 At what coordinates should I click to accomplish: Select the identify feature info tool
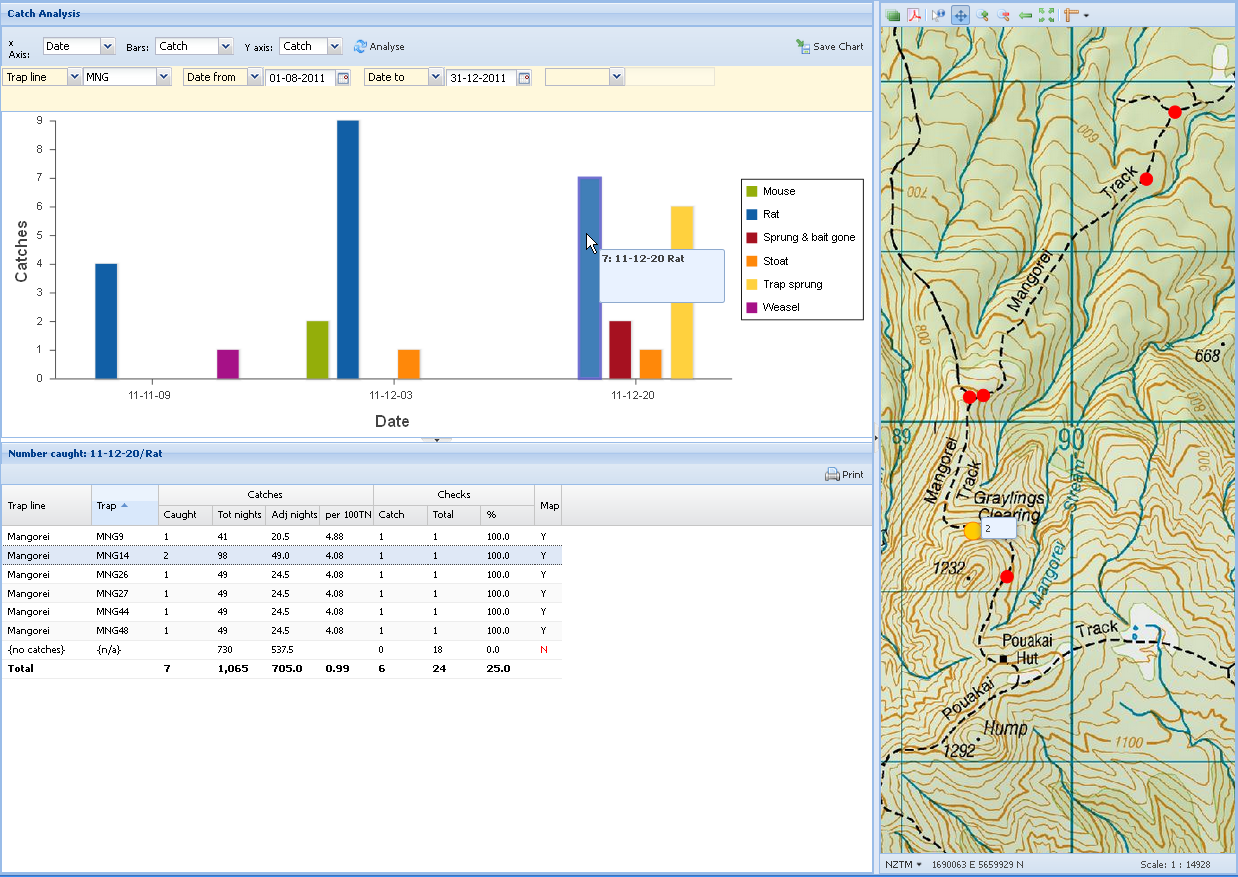tap(937, 15)
